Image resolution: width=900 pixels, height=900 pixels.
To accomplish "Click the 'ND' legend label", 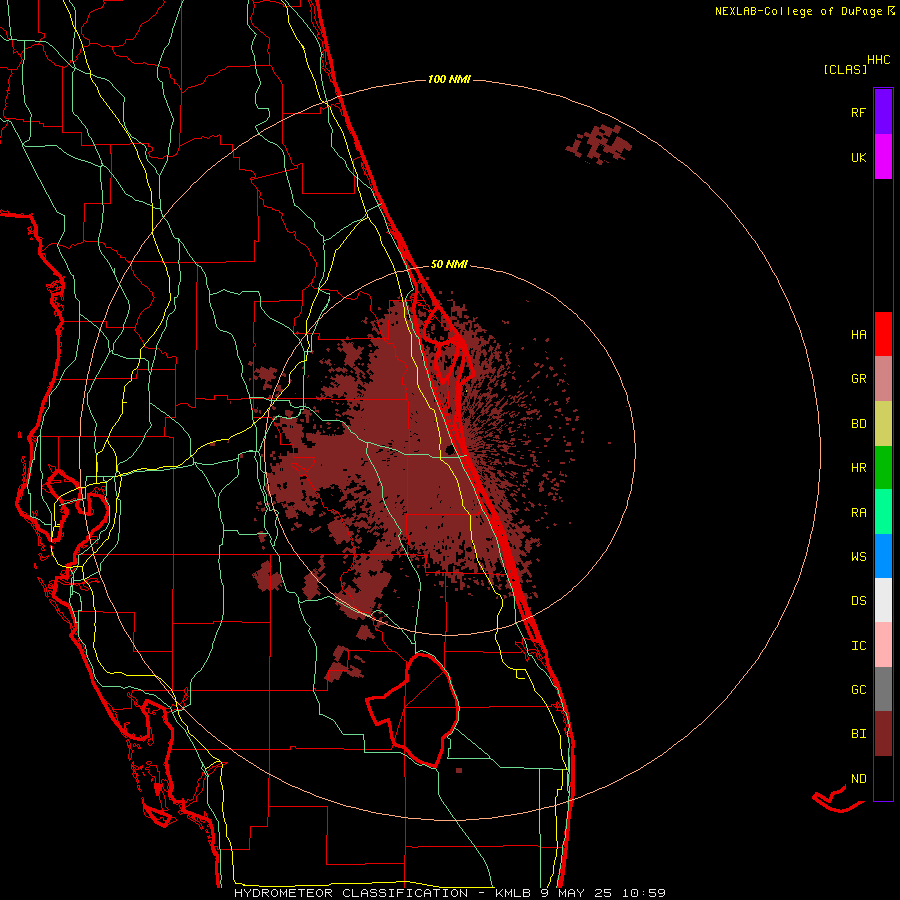I will click(x=858, y=779).
